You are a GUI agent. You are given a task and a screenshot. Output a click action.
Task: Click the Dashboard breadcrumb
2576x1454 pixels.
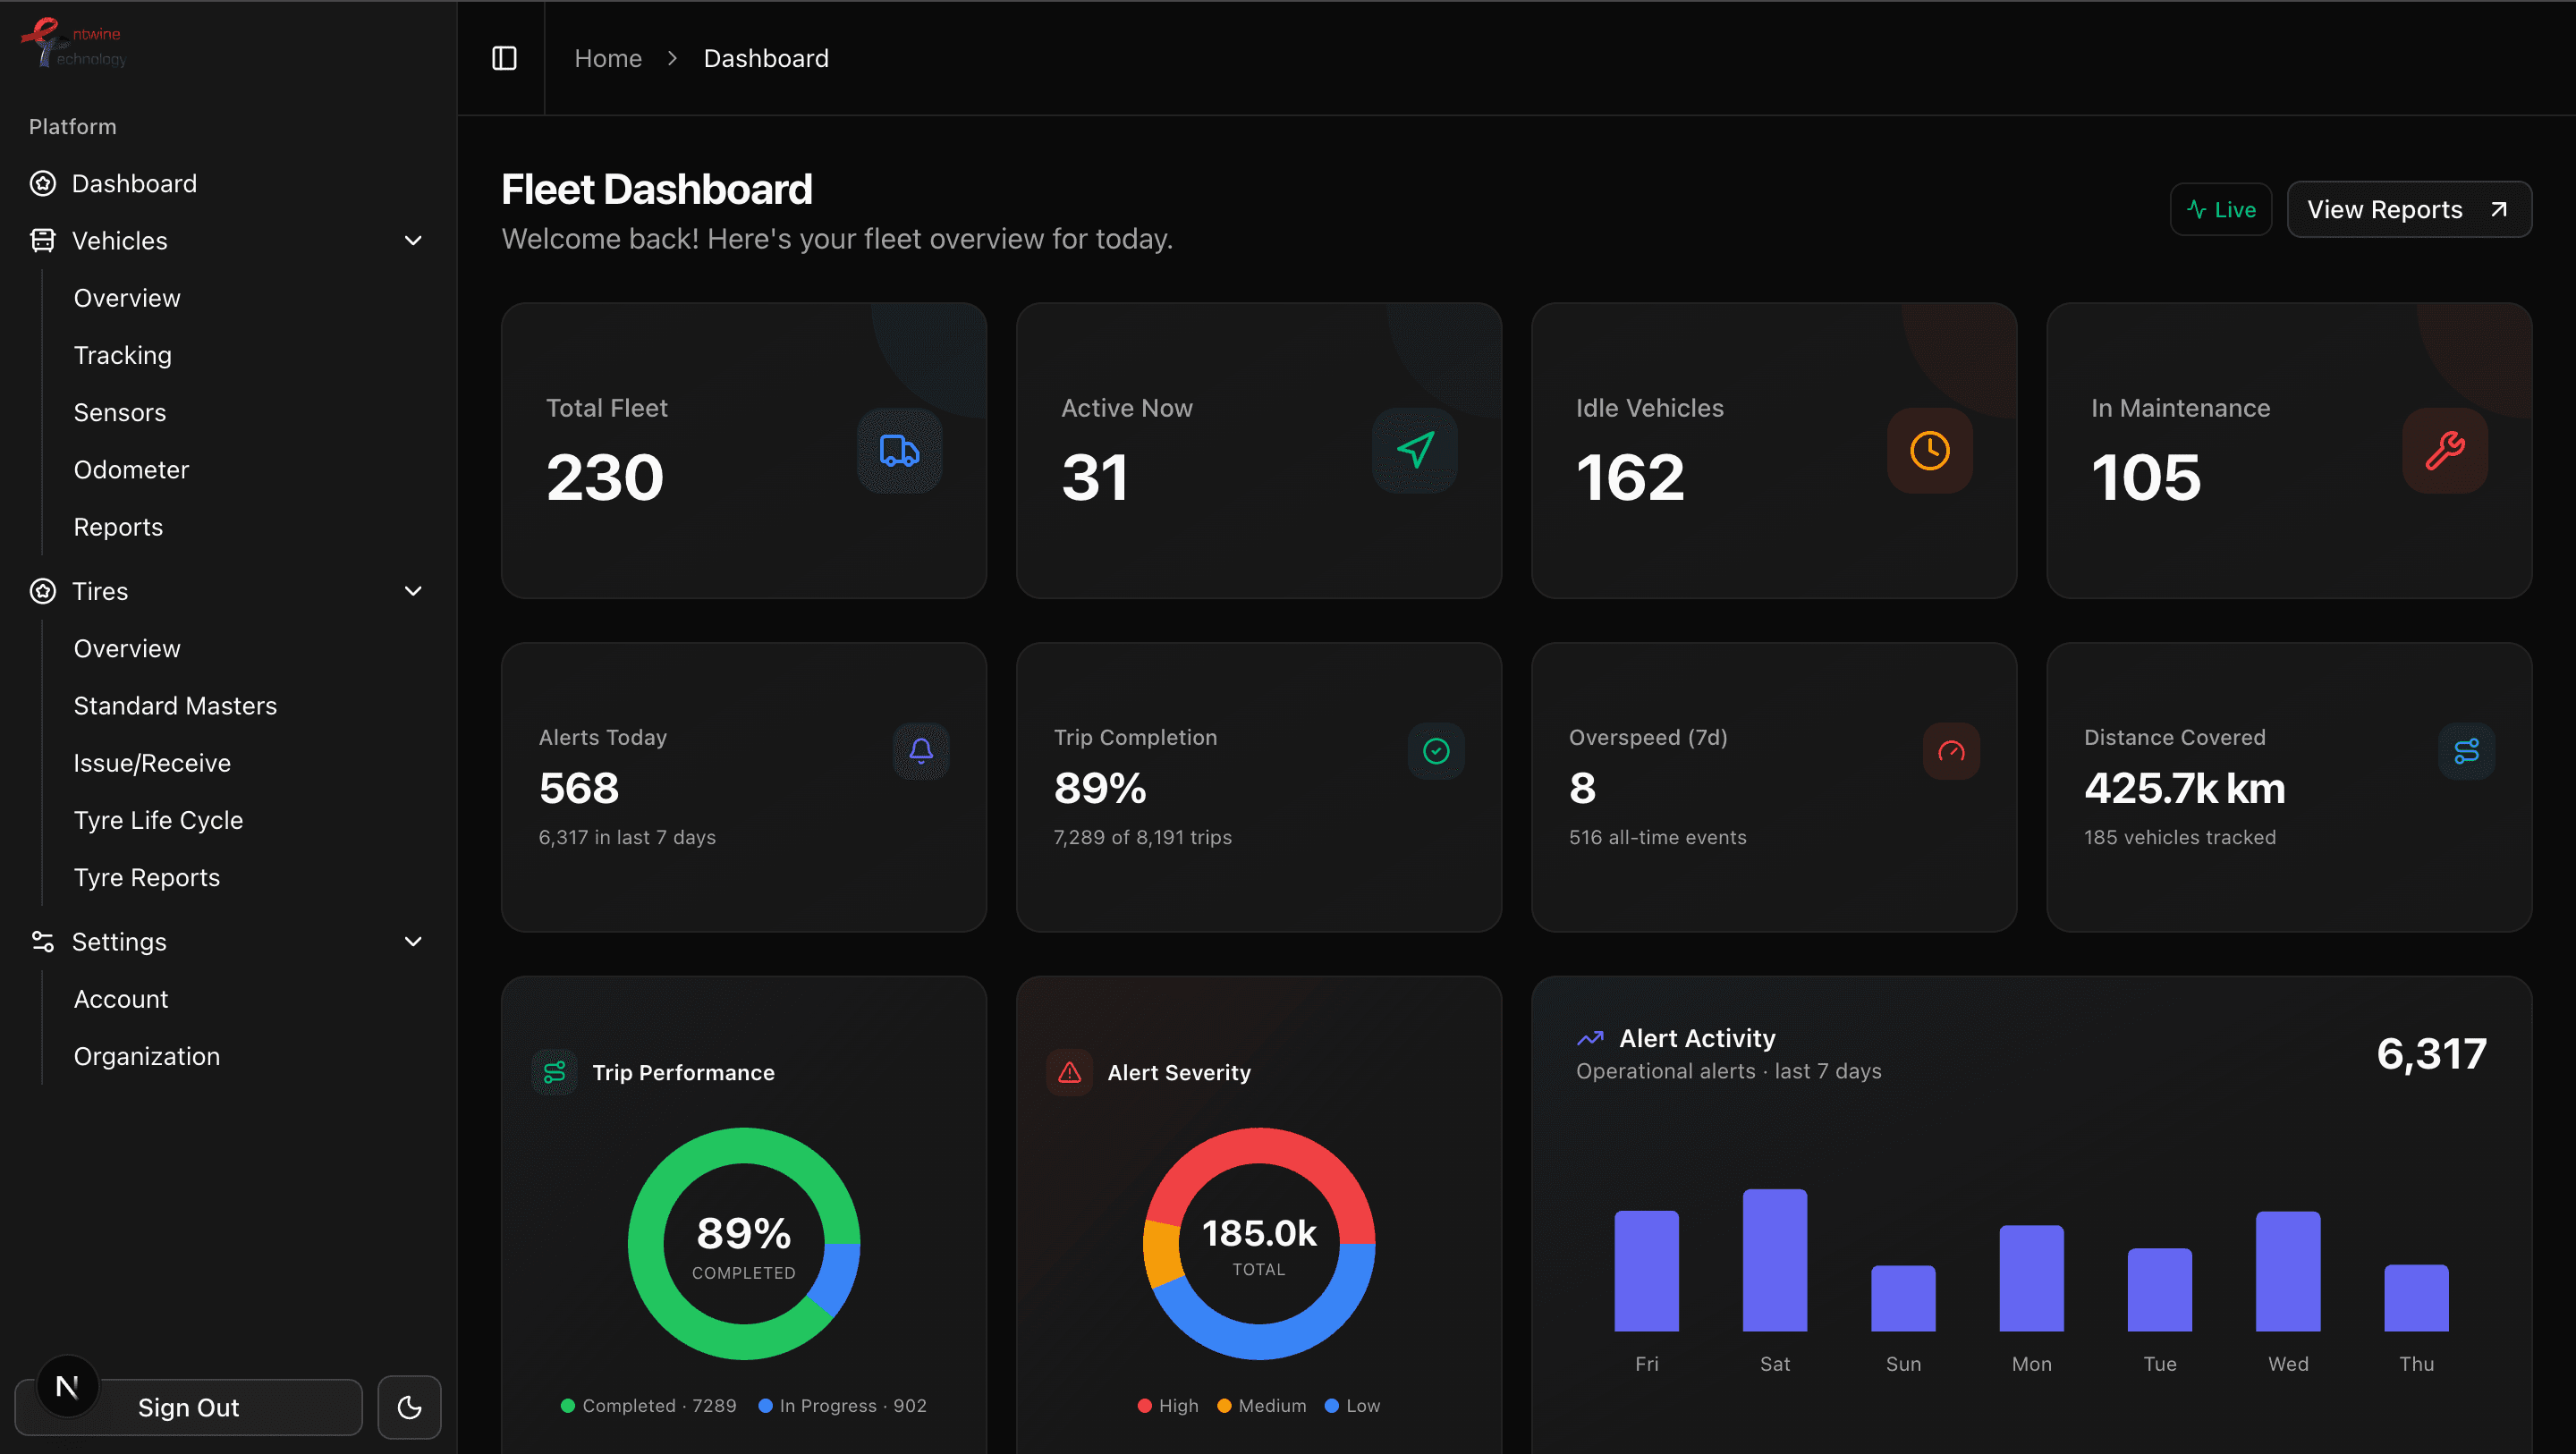tap(766, 58)
